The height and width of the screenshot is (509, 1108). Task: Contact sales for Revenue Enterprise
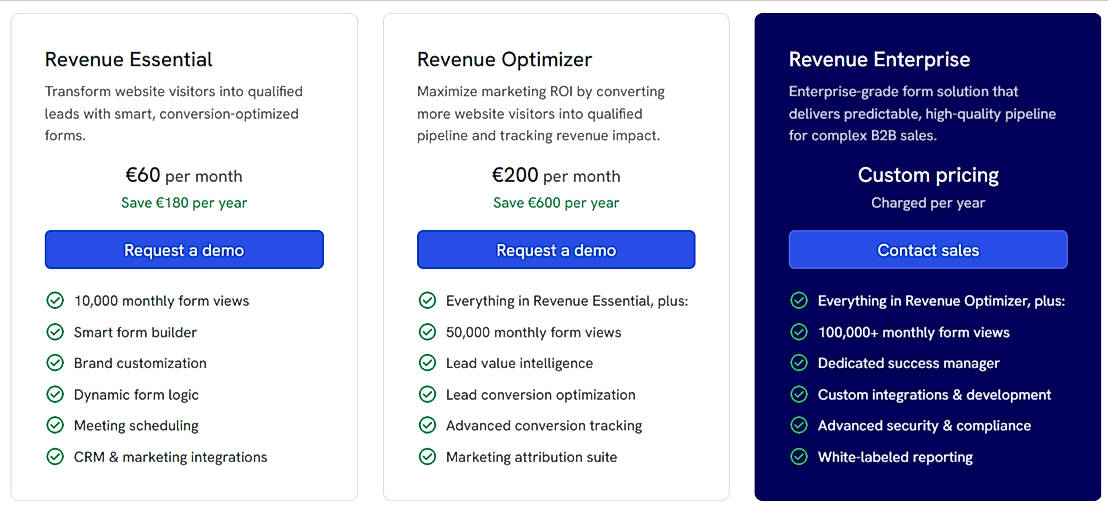pos(928,250)
